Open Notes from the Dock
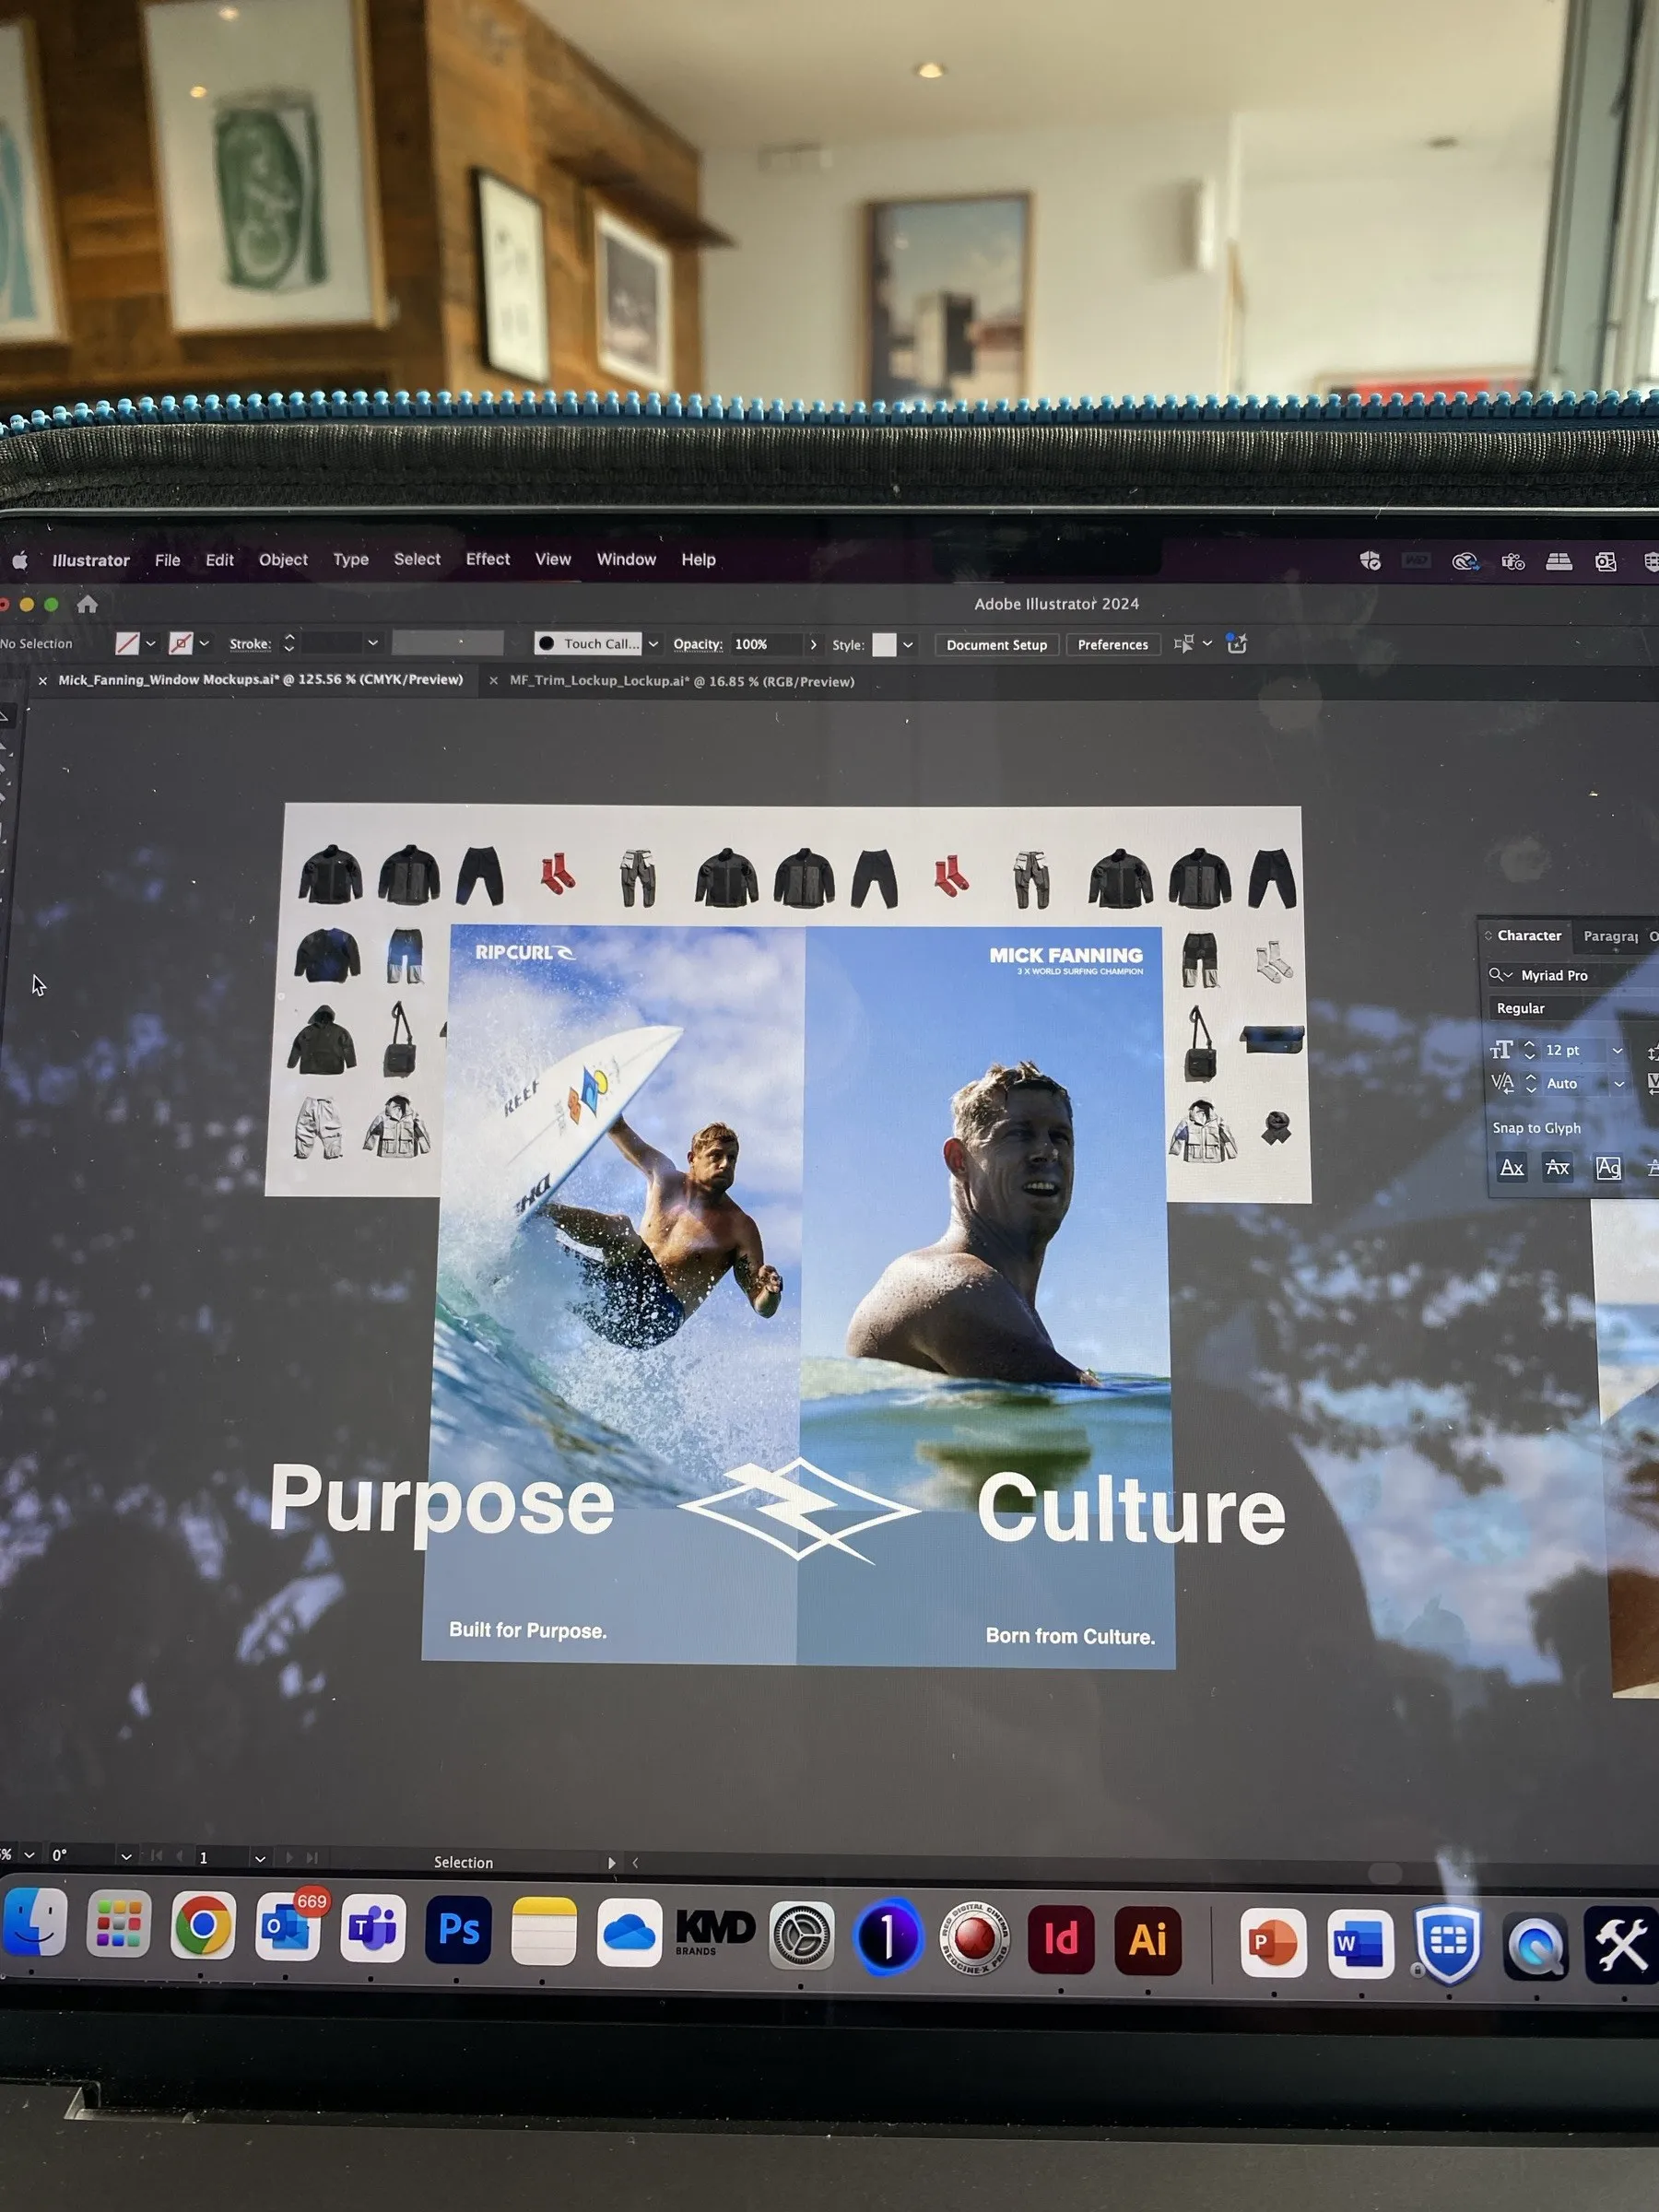Screen dimensions: 1659x2212 [x=543, y=1931]
